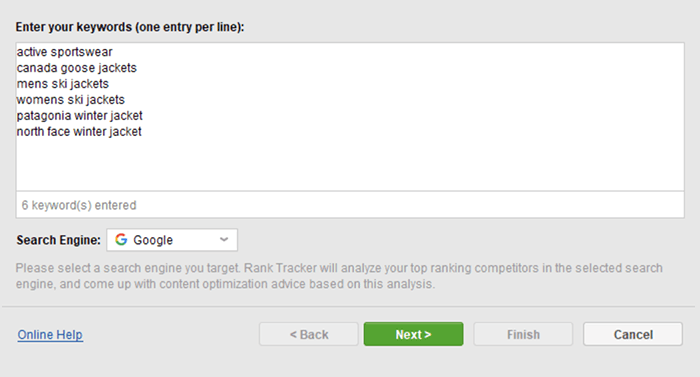700x377 pixels.
Task: Click the Google logo icon in Search Engine box
Action: [x=121, y=239]
